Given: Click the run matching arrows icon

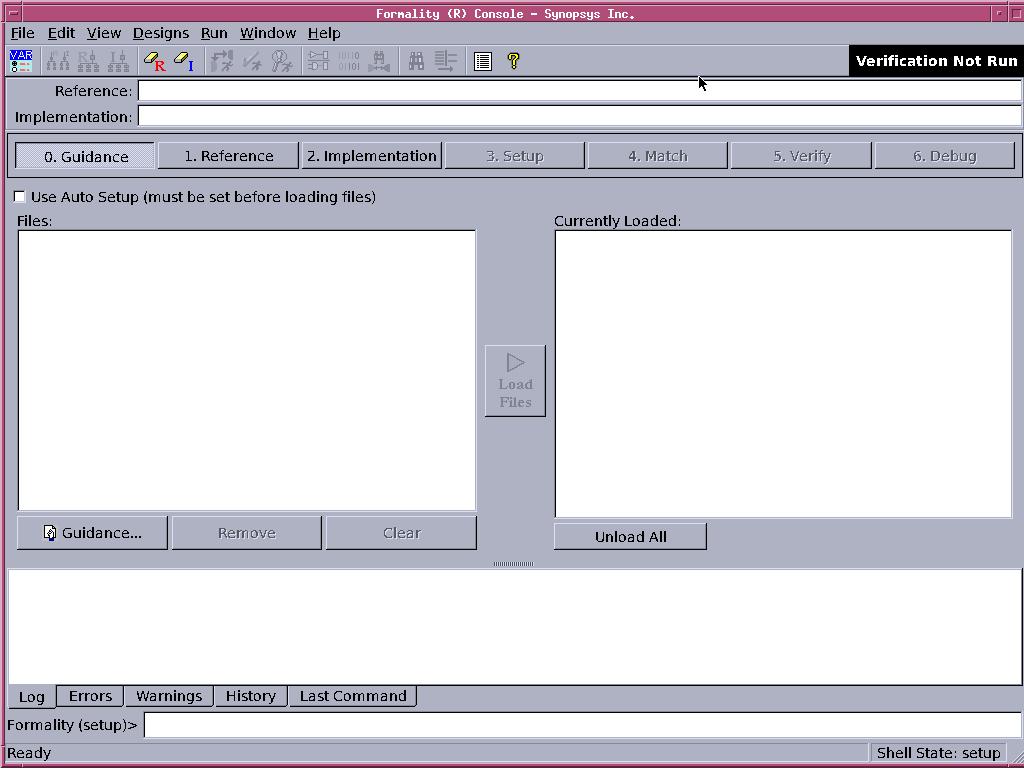Looking at the screenshot, I should click(222, 61).
